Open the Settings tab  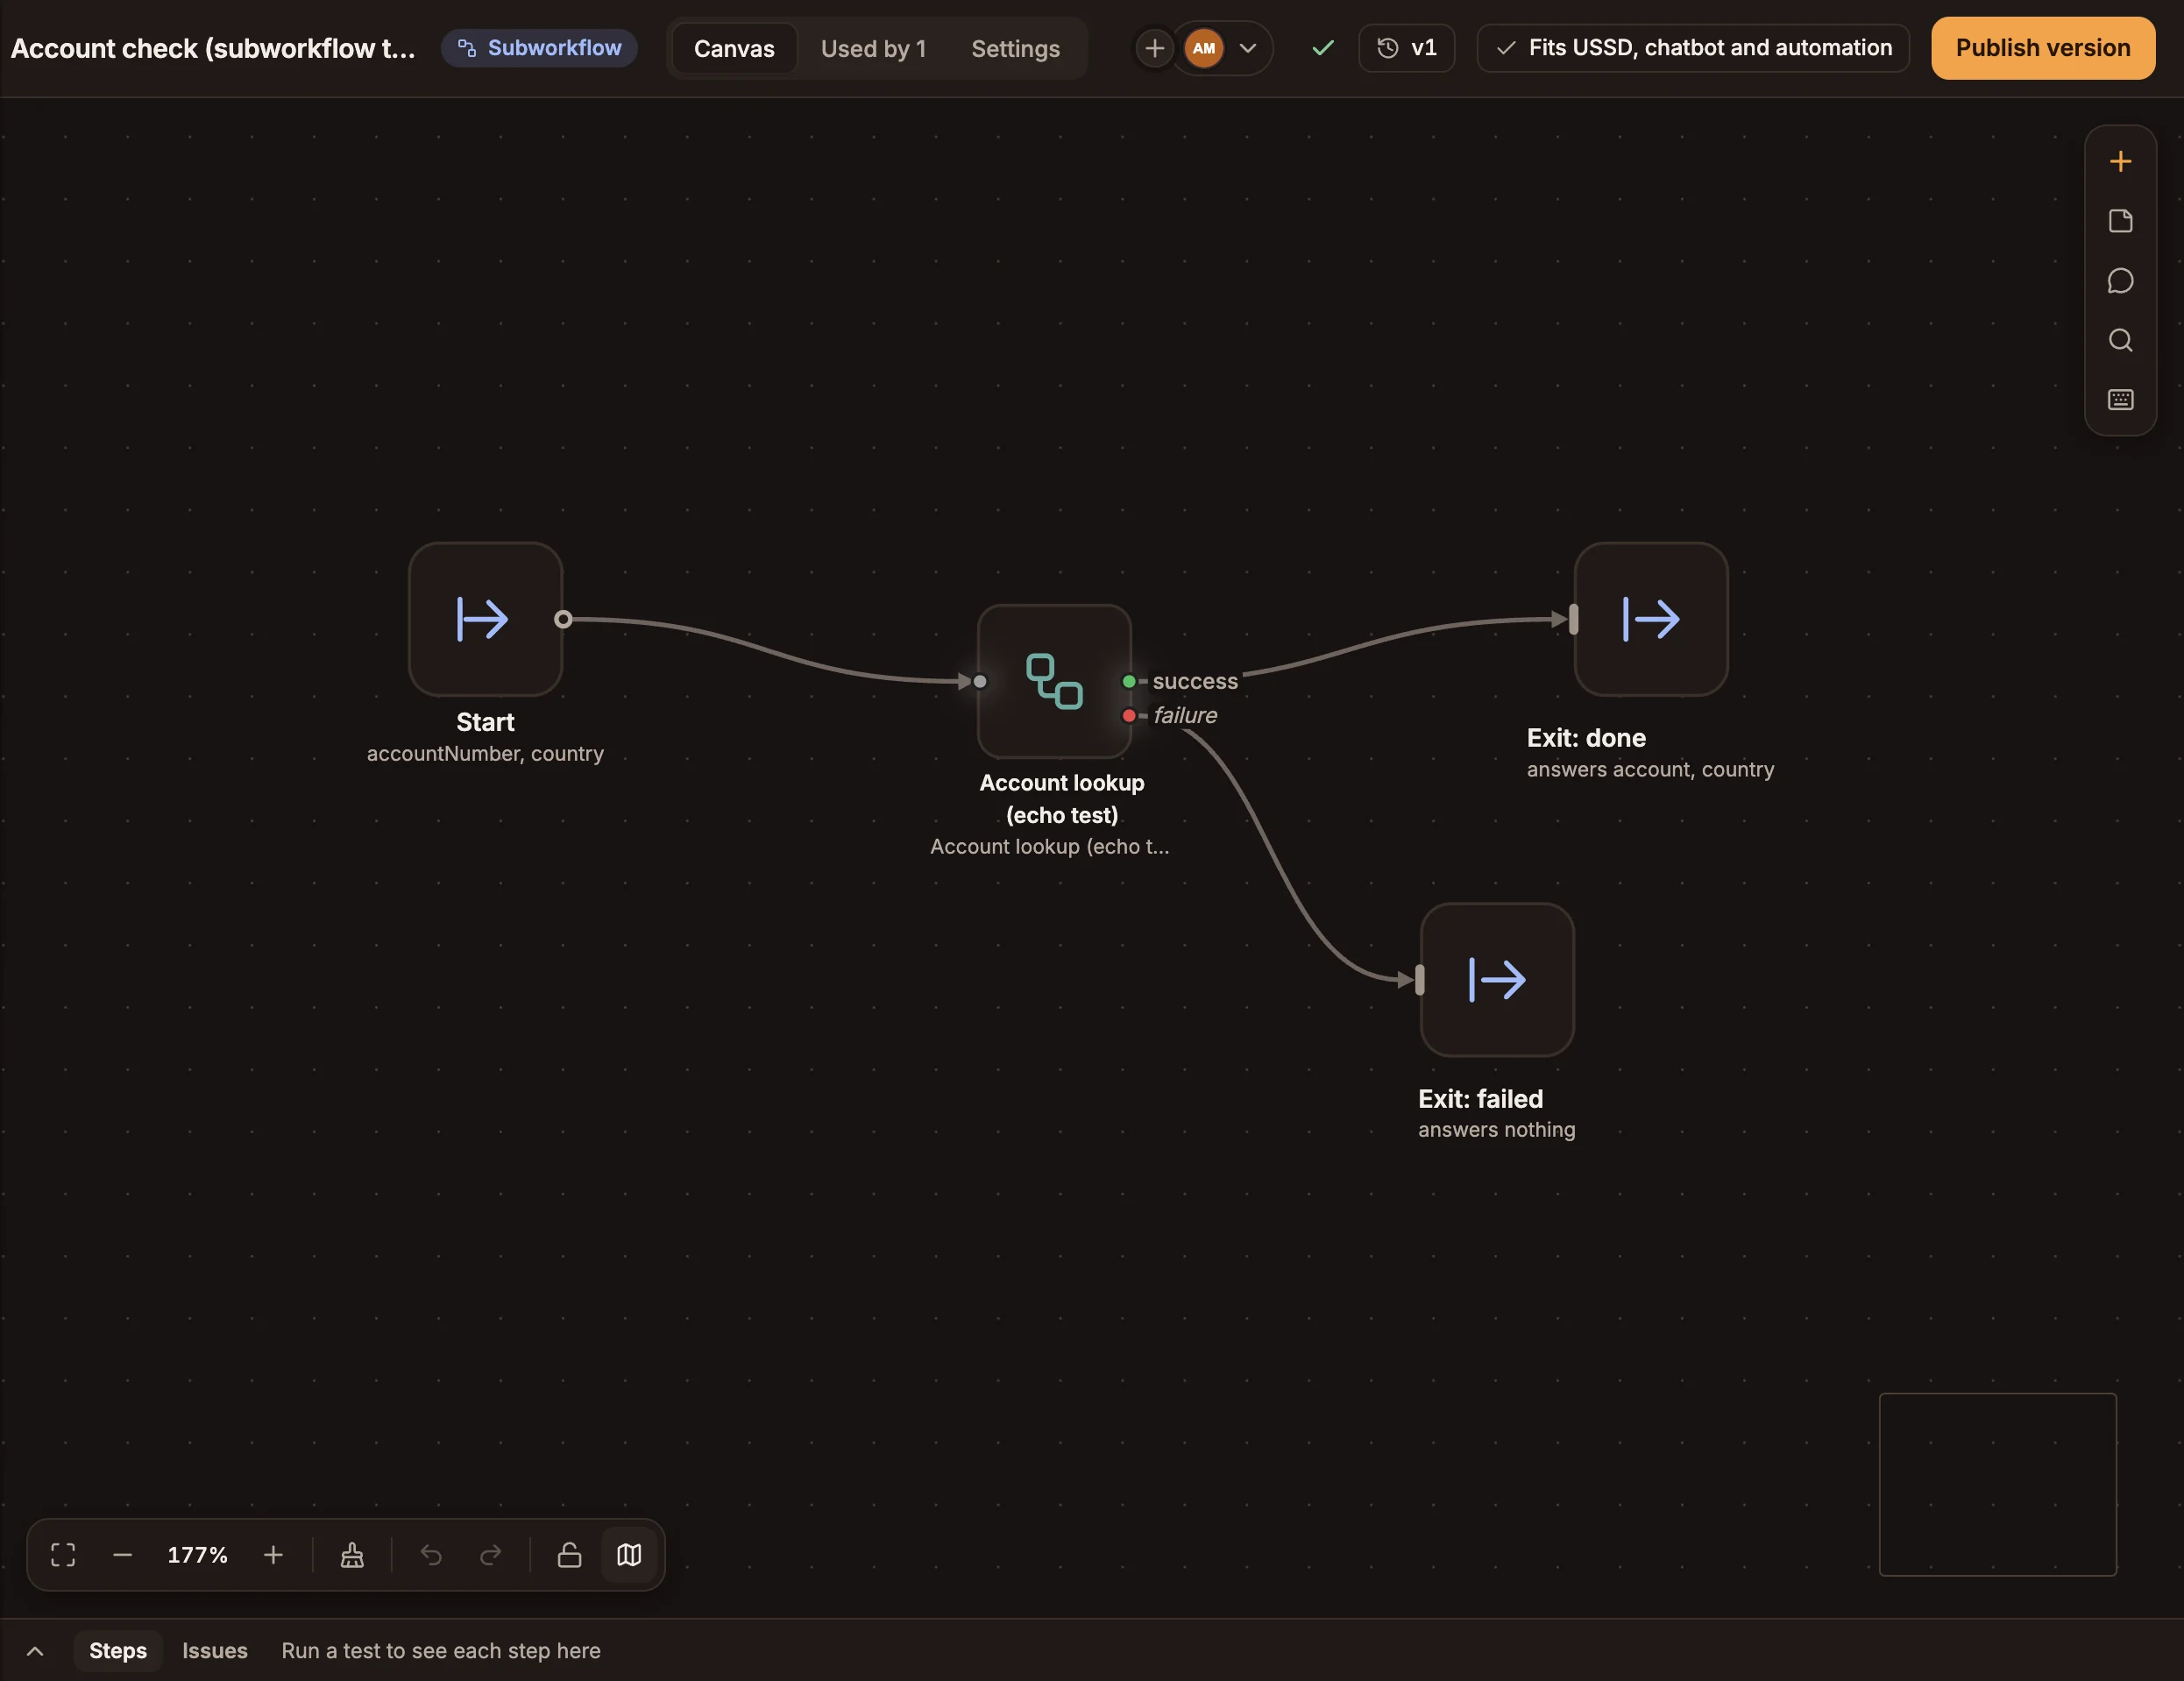1015,48
